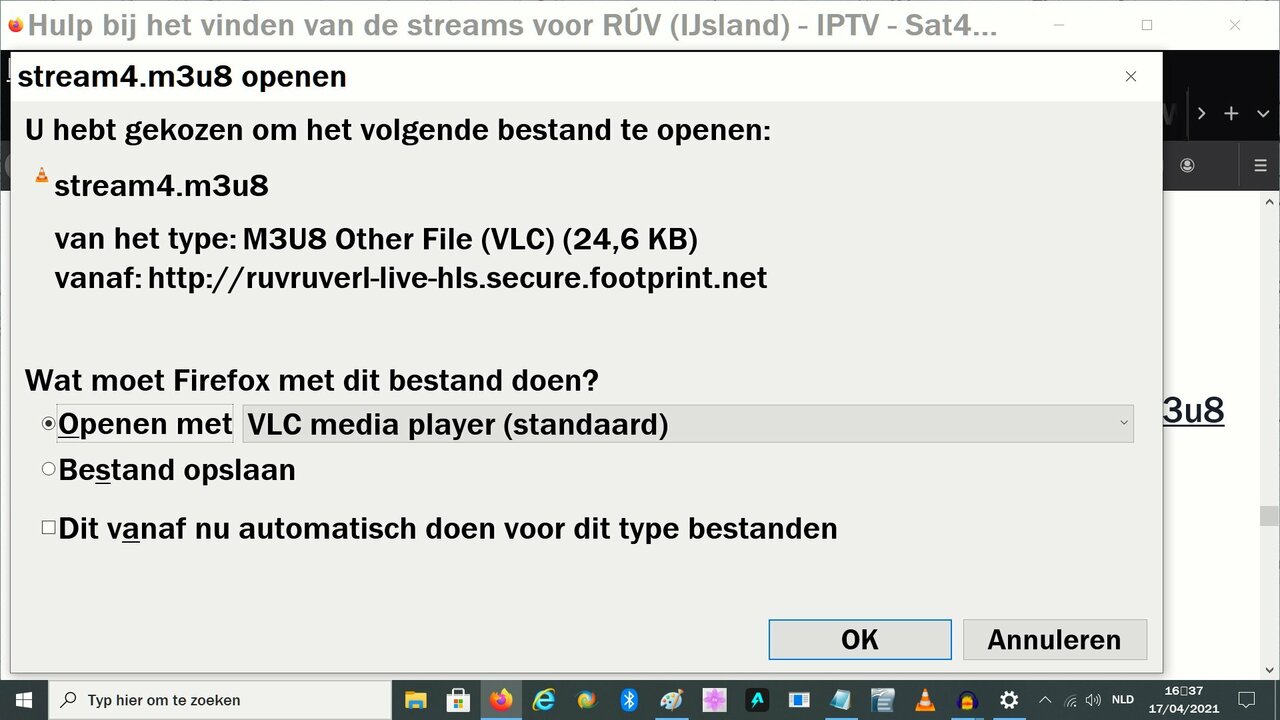Image resolution: width=1280 pixels, height=720 pixels.
Task: Click the Windows Start menu
Action: click(22, 700)
